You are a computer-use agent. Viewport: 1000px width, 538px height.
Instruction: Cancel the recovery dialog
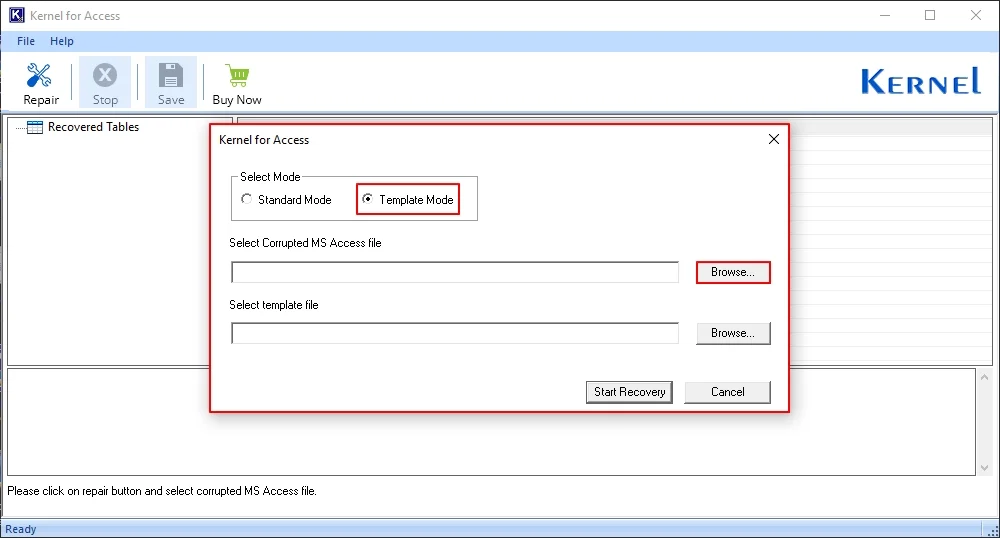[727, 392]
